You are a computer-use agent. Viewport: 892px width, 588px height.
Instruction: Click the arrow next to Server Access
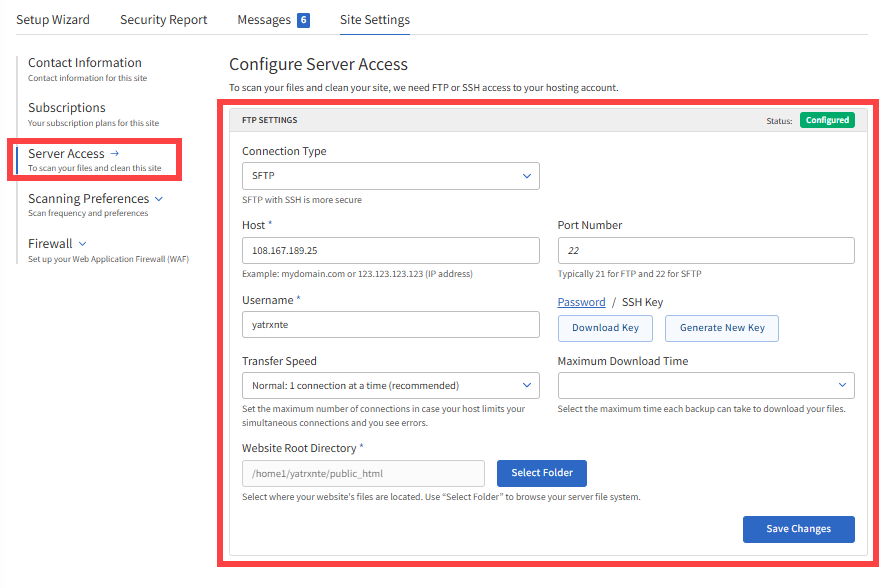[x=114, y=153]
